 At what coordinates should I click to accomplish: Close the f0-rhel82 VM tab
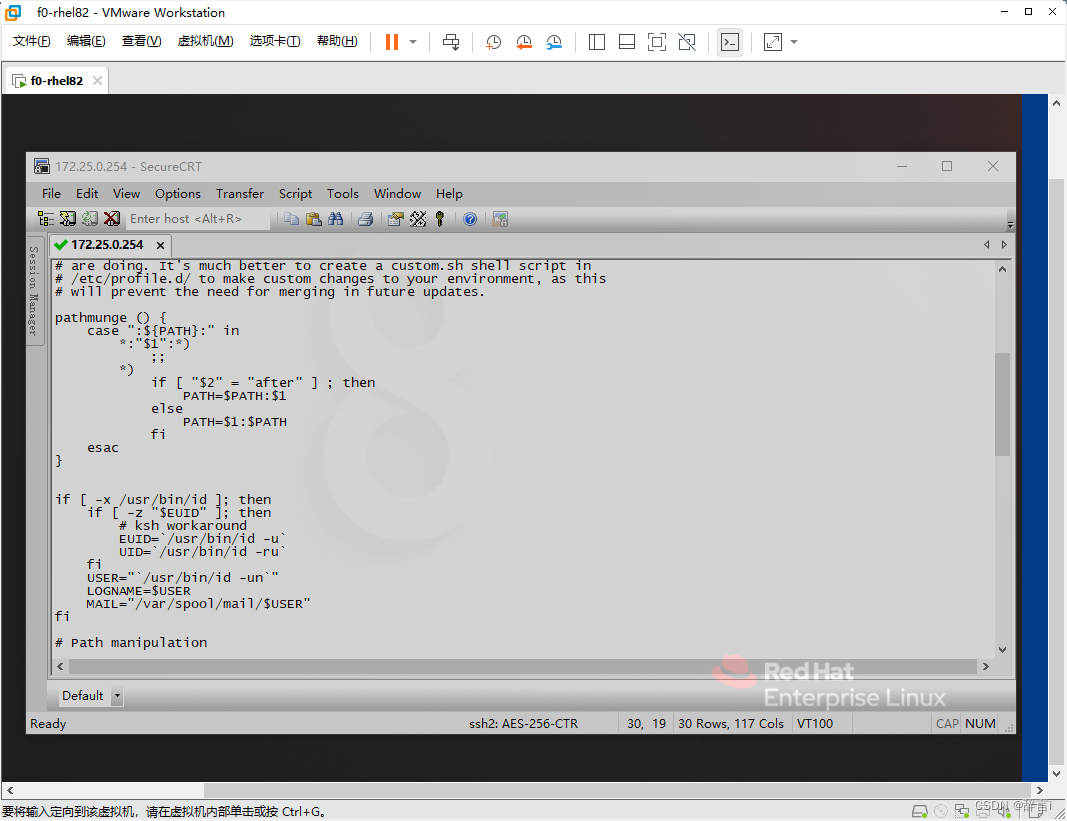pyautogui.click(x=97, y=80)
